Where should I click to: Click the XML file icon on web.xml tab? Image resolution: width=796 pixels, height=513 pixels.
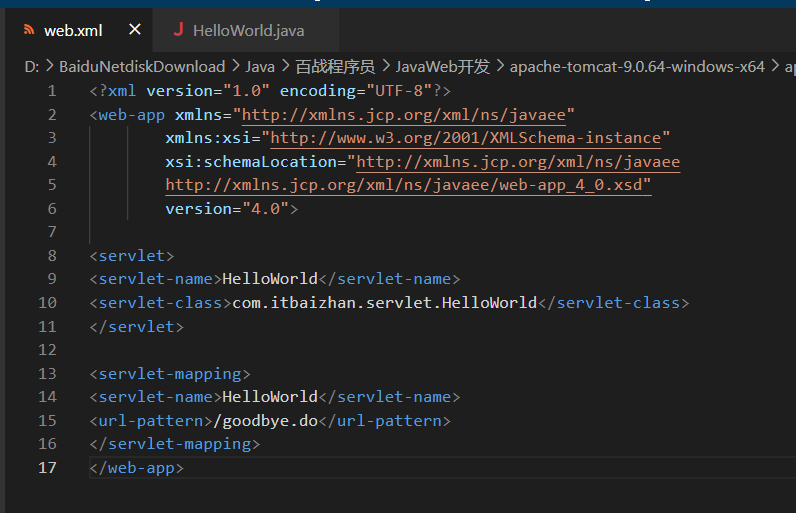tap(29, 30)
